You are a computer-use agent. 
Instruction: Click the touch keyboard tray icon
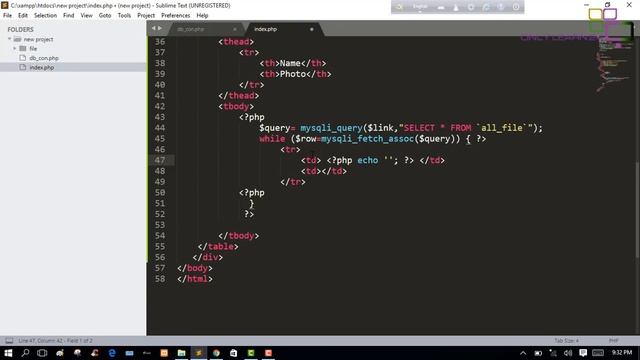598,353
